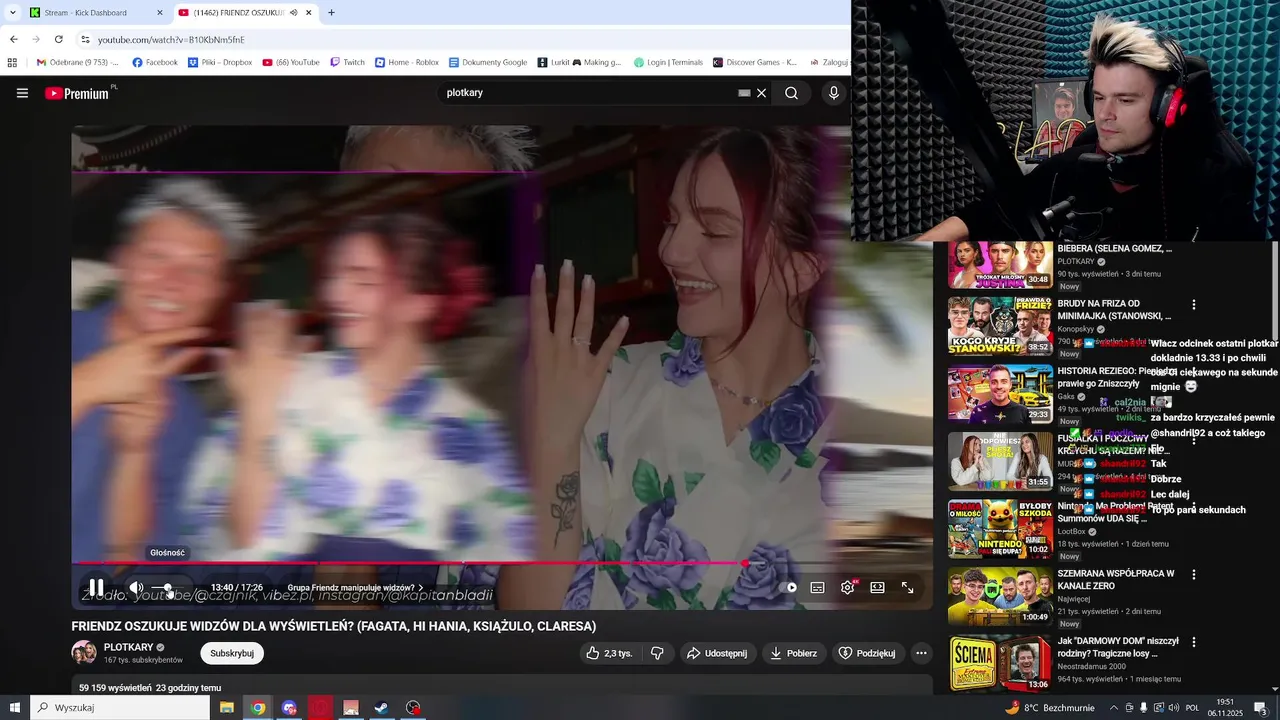This screenshot has width=1280, height=720.
Task: Run search with magnifier button
Action: click(791, 93)
